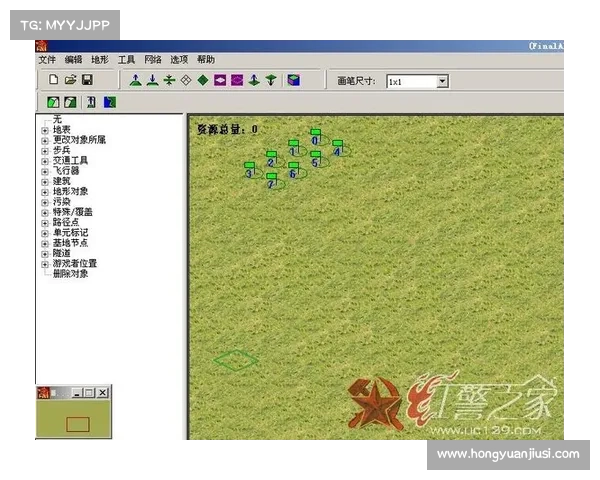Screen dimensions: 600x480
Task: Click the Open map folder icon
Action: coord(70,80)
